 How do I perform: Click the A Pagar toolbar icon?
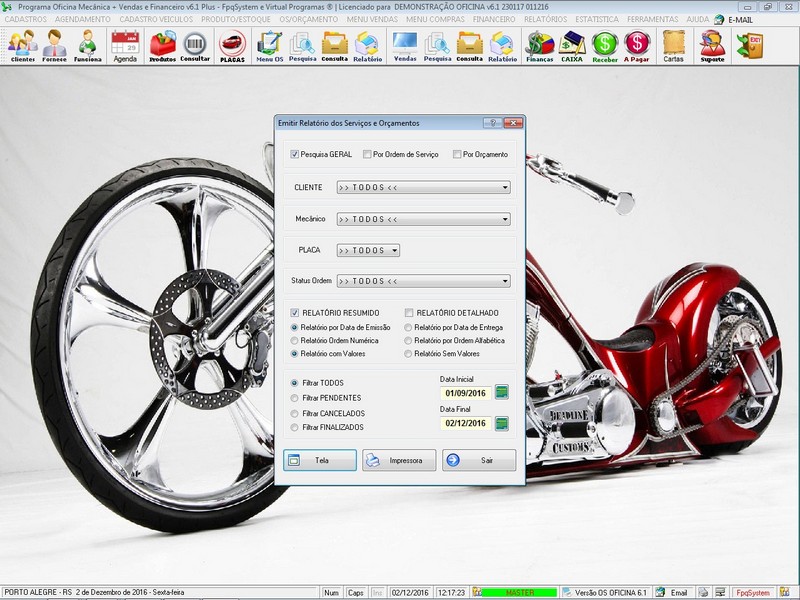636,46
